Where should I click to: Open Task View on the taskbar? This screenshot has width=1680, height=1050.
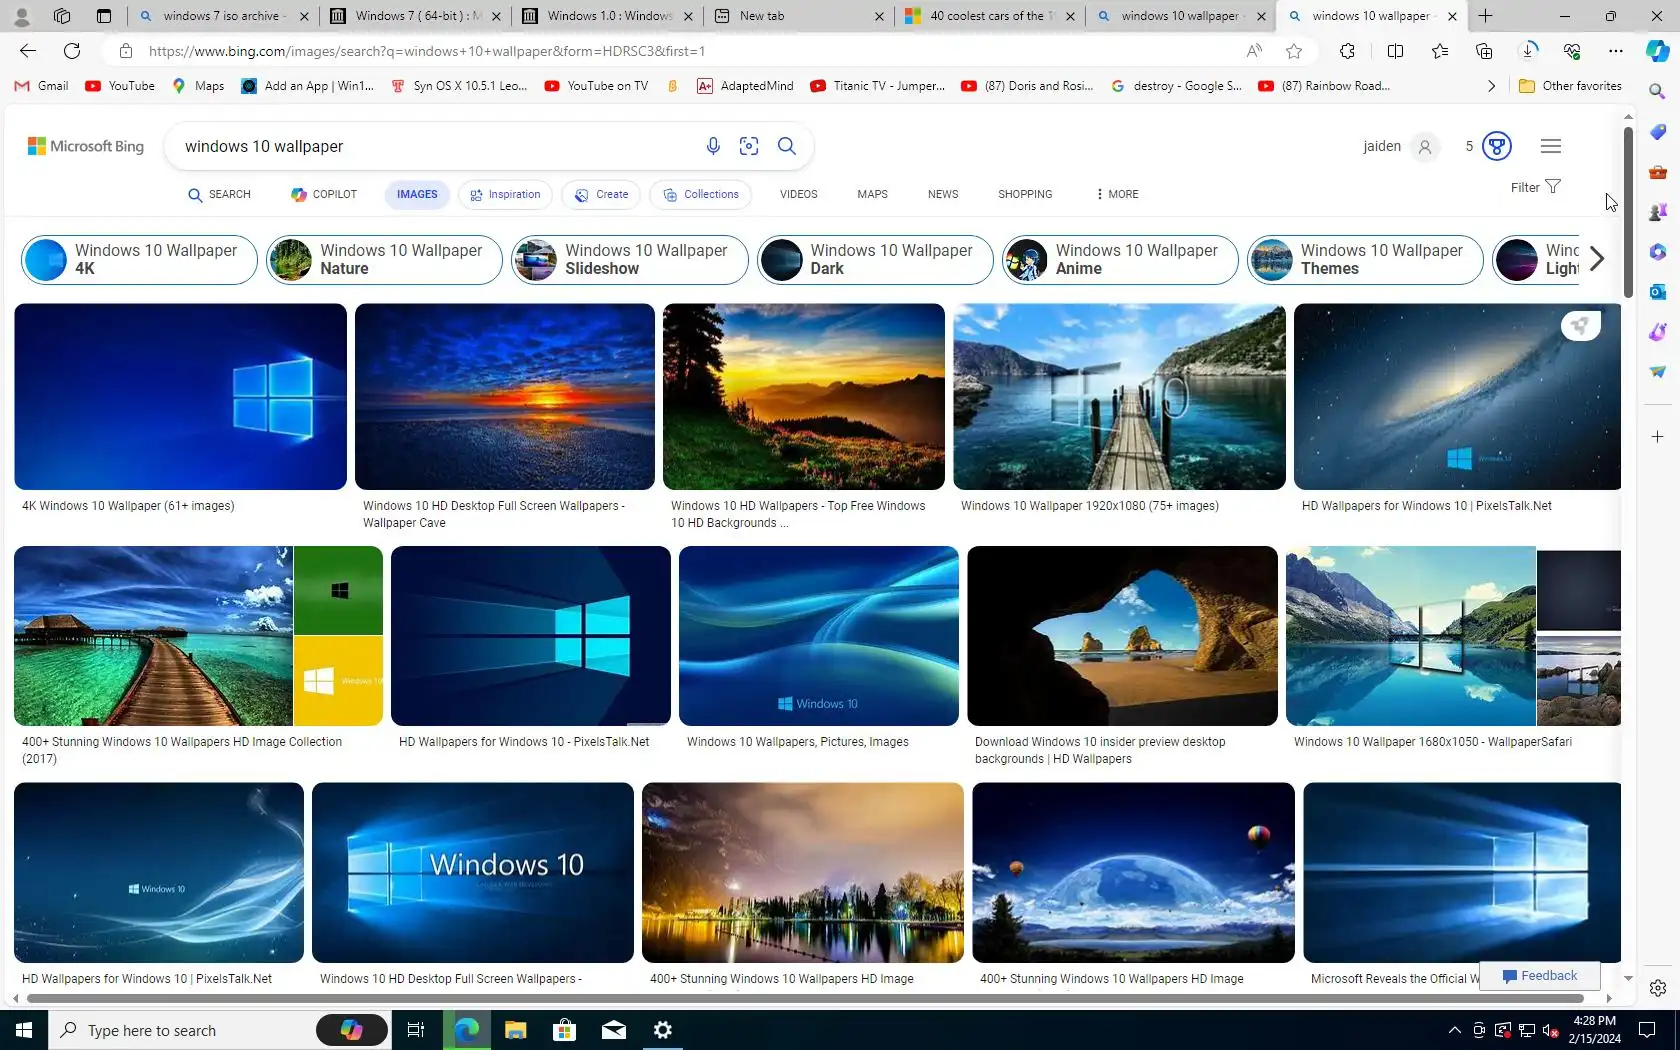pos(416,1030)
